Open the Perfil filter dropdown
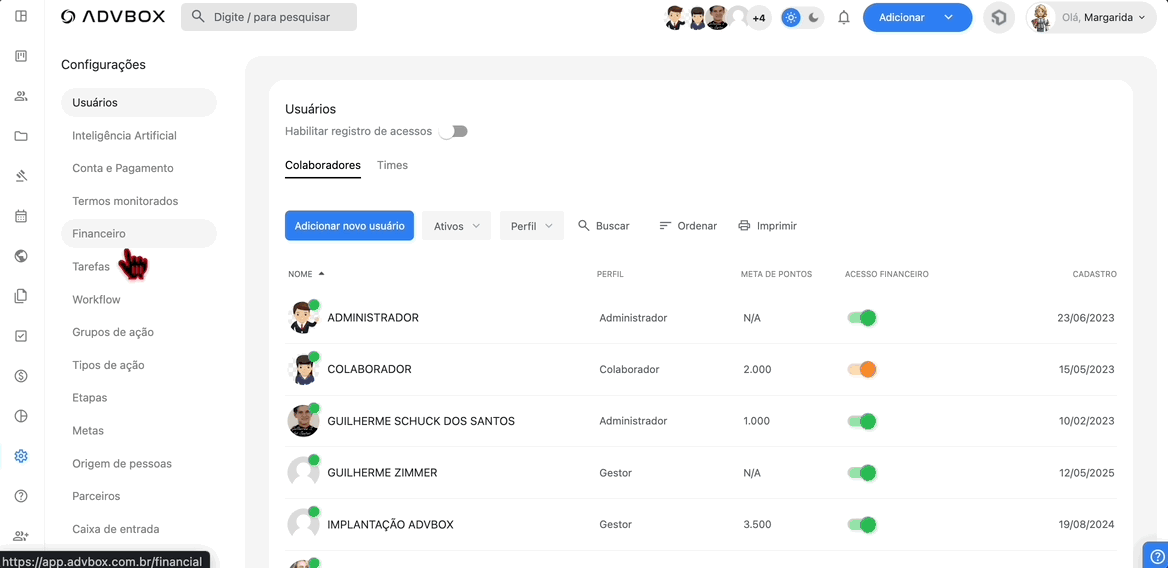 click(531, 226)
